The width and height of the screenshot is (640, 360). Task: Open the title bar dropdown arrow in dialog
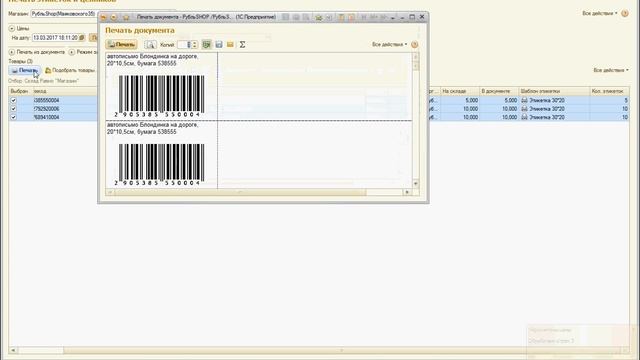(x=393, y=18)
